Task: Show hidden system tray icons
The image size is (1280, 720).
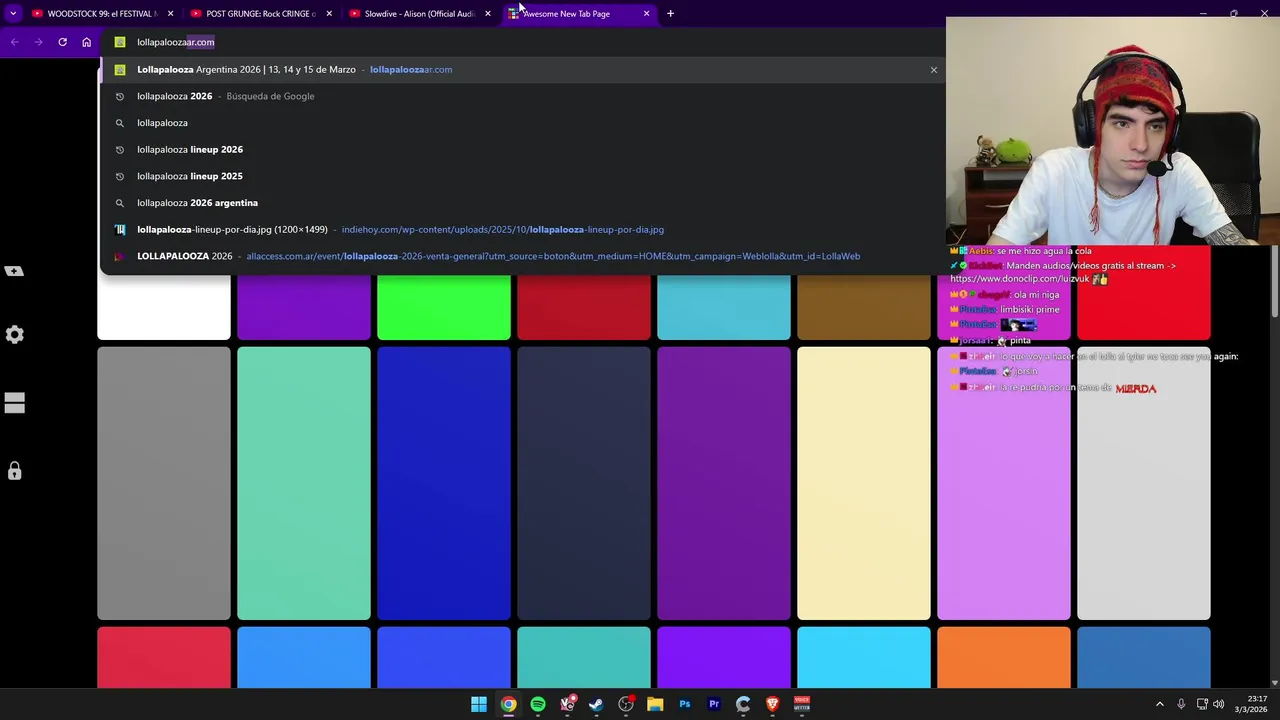Action: tap(1160, 704)
